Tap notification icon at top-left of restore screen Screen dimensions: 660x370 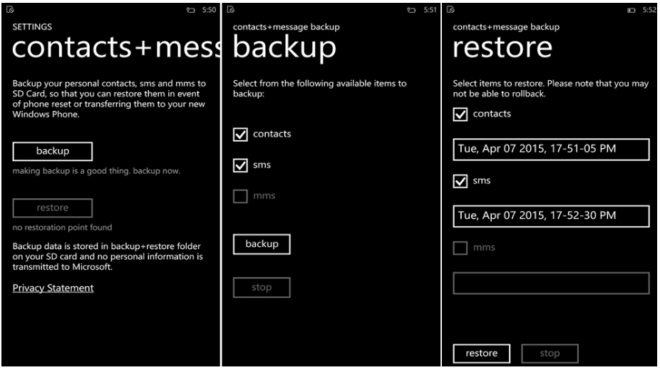pos(450,10)
